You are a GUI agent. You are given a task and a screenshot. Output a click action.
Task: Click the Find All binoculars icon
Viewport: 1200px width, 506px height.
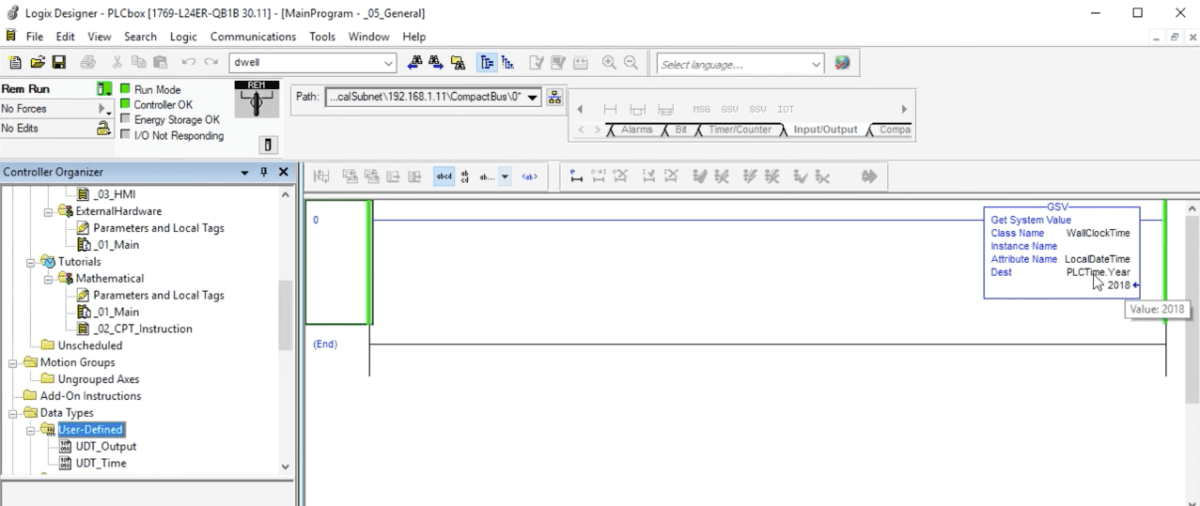pos(458,63)
